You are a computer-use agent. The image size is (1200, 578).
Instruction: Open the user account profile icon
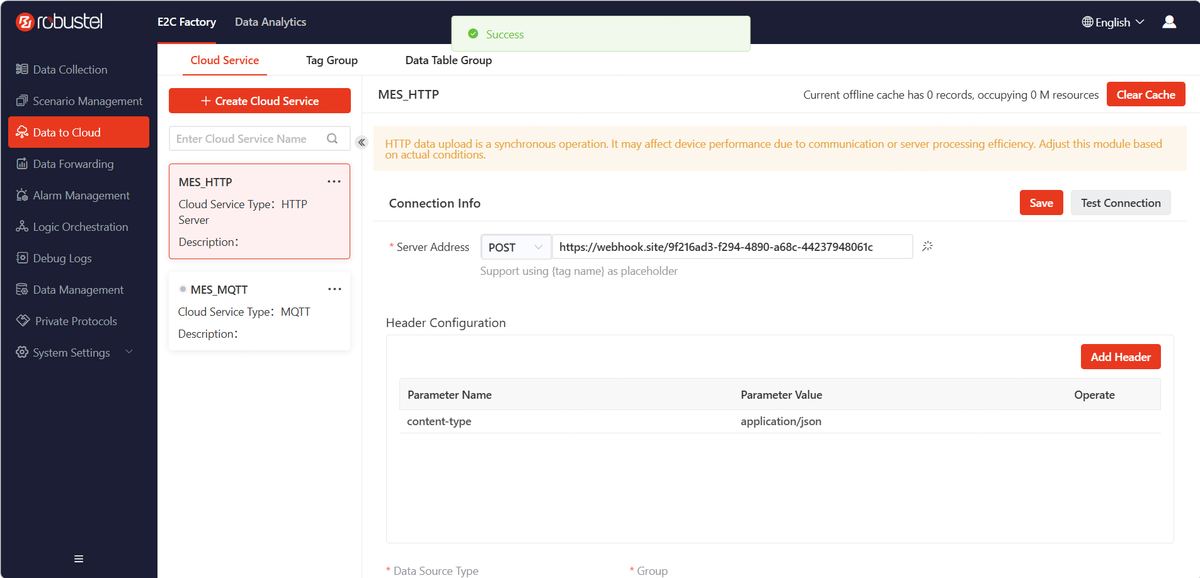point(1169,21)
